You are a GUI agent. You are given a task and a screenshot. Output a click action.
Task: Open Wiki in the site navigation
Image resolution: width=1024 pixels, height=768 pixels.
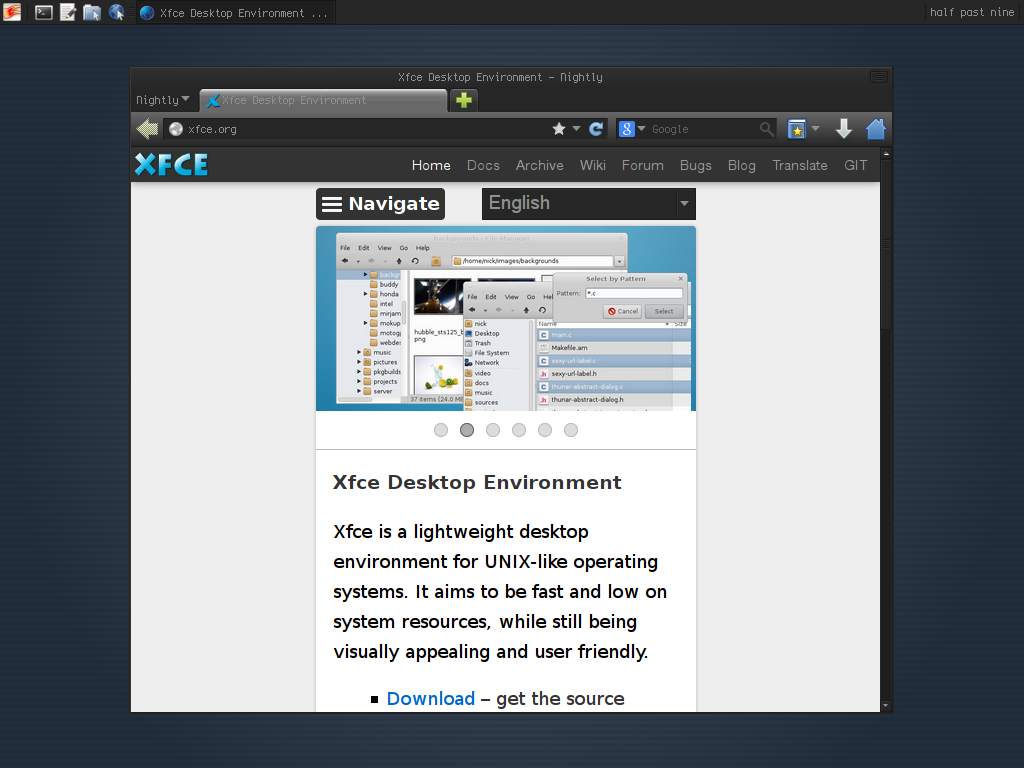click(x=593, y=166)
